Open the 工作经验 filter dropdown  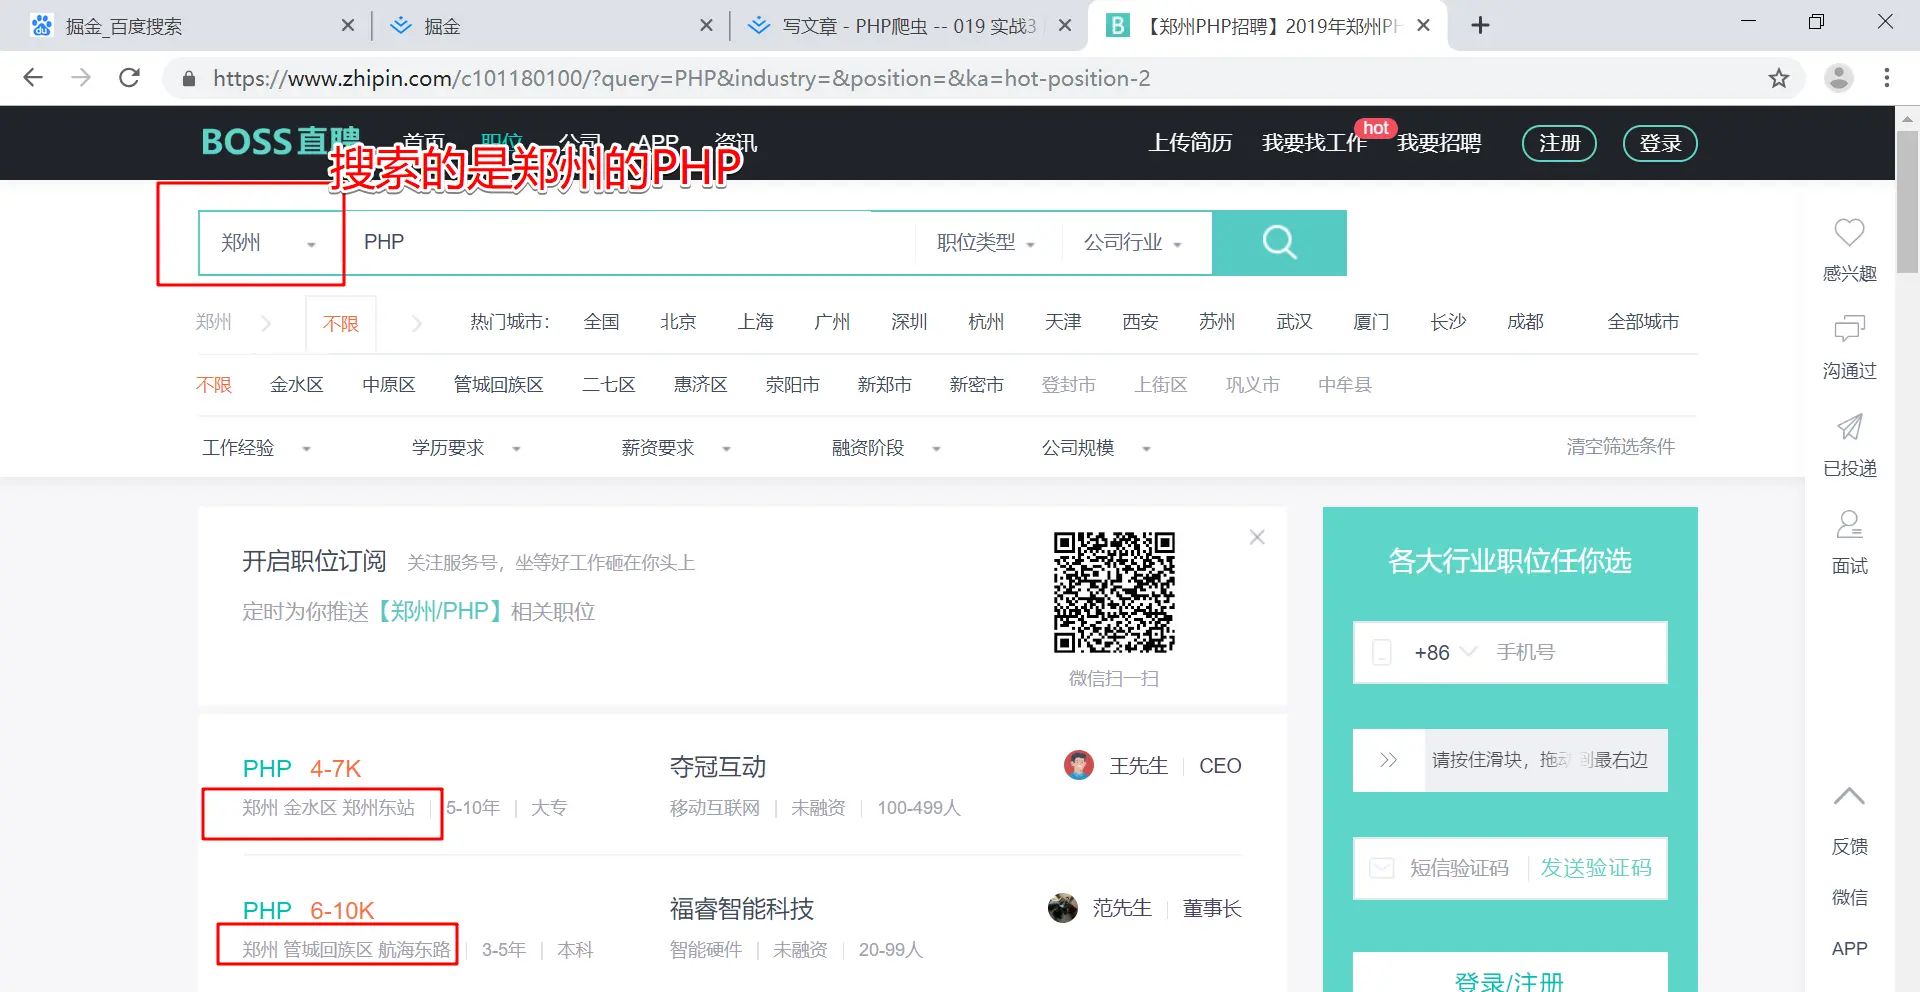point(257,448)
